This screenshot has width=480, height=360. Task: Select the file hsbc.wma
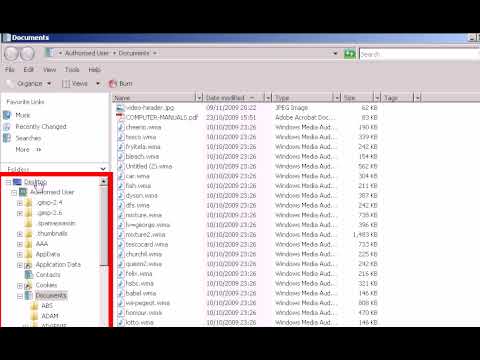coord(139,283)
